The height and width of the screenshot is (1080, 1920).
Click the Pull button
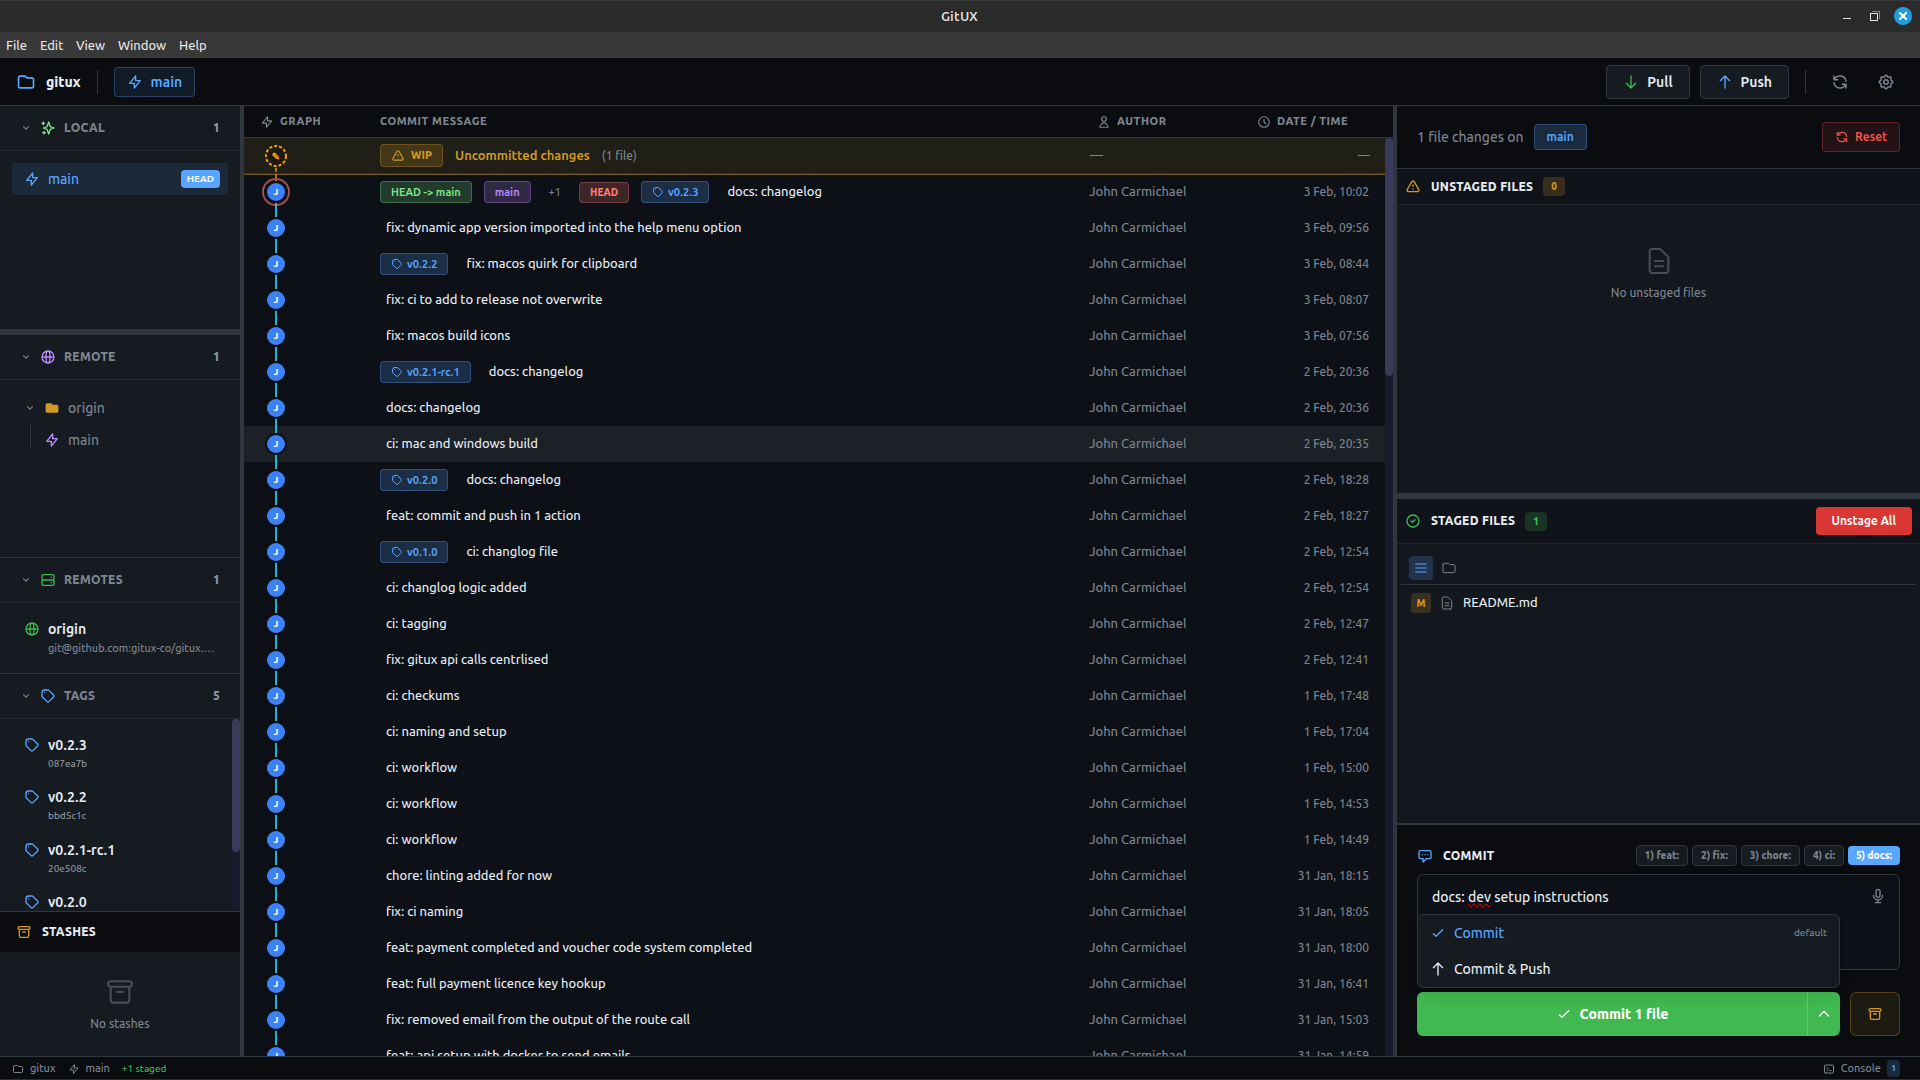(x=1647, y=81)
